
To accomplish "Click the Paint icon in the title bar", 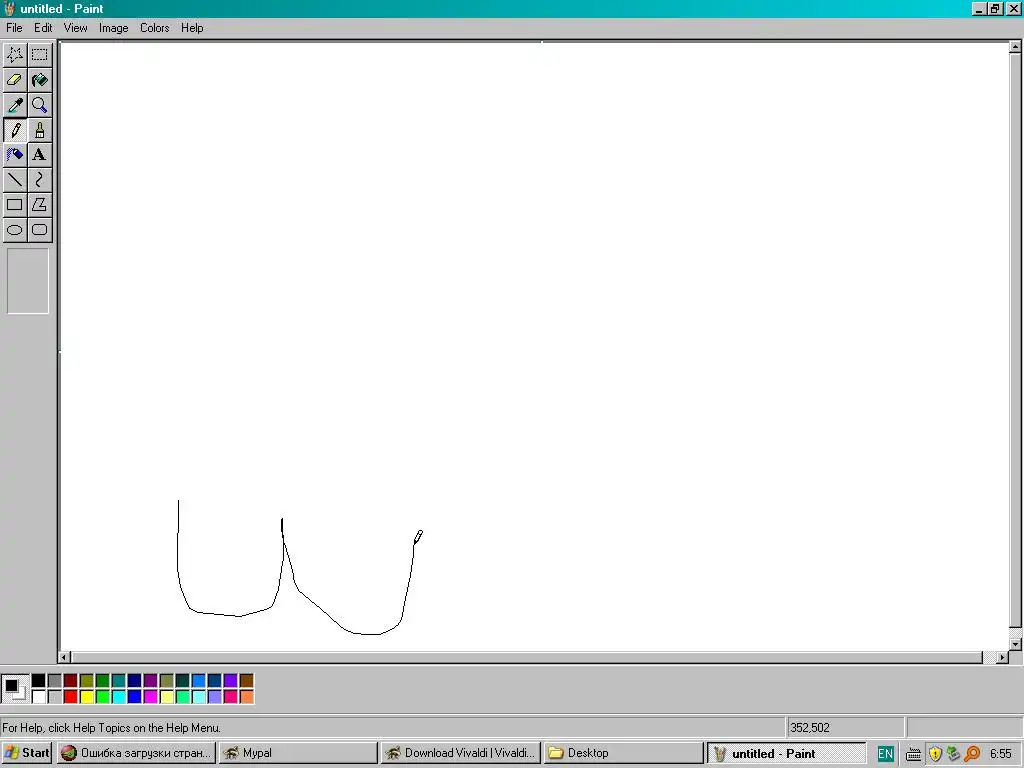I will pos(9,8).
